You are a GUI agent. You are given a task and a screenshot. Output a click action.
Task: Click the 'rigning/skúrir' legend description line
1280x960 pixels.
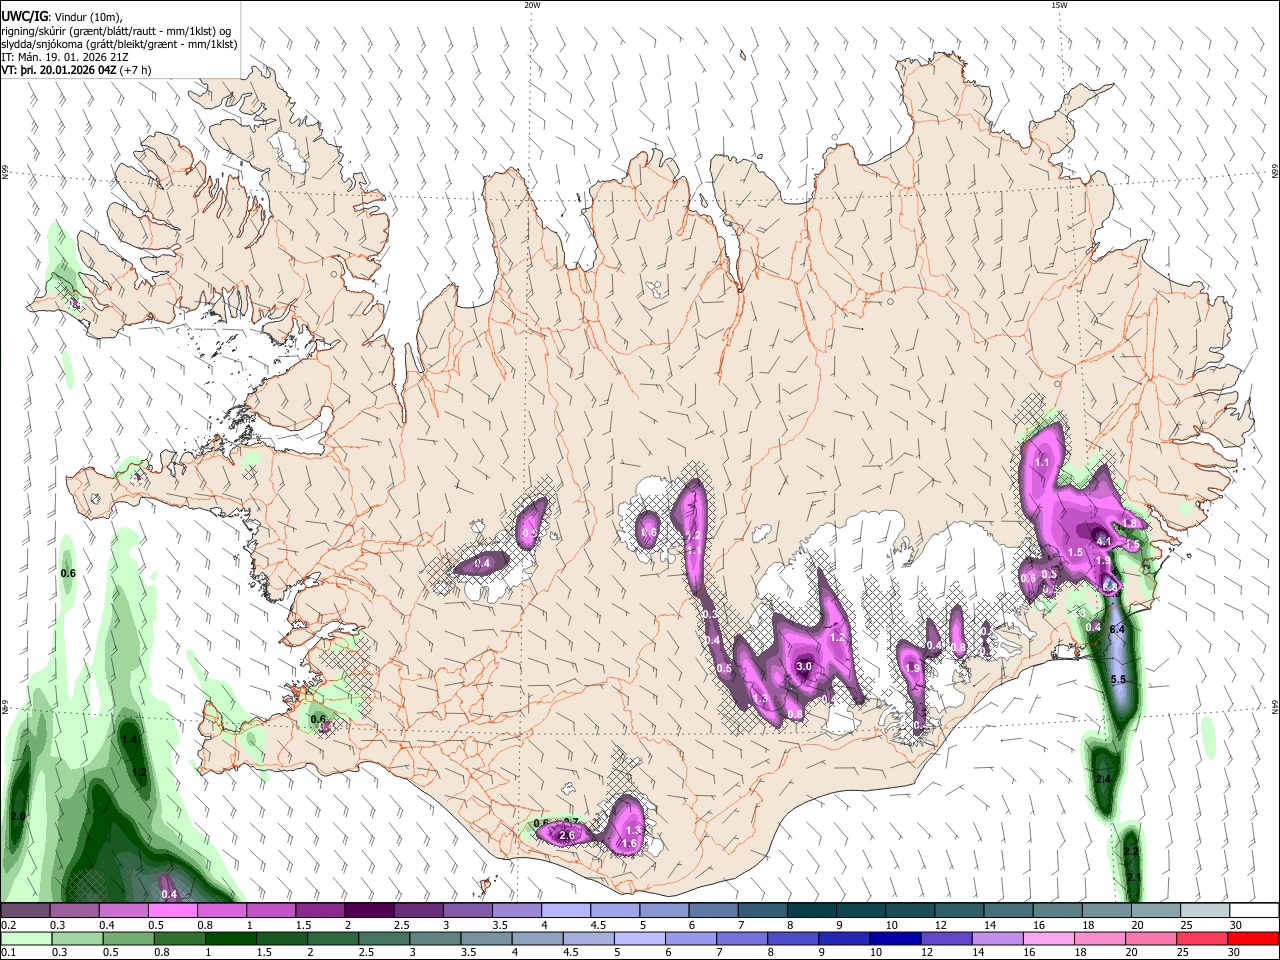(116, 31)
